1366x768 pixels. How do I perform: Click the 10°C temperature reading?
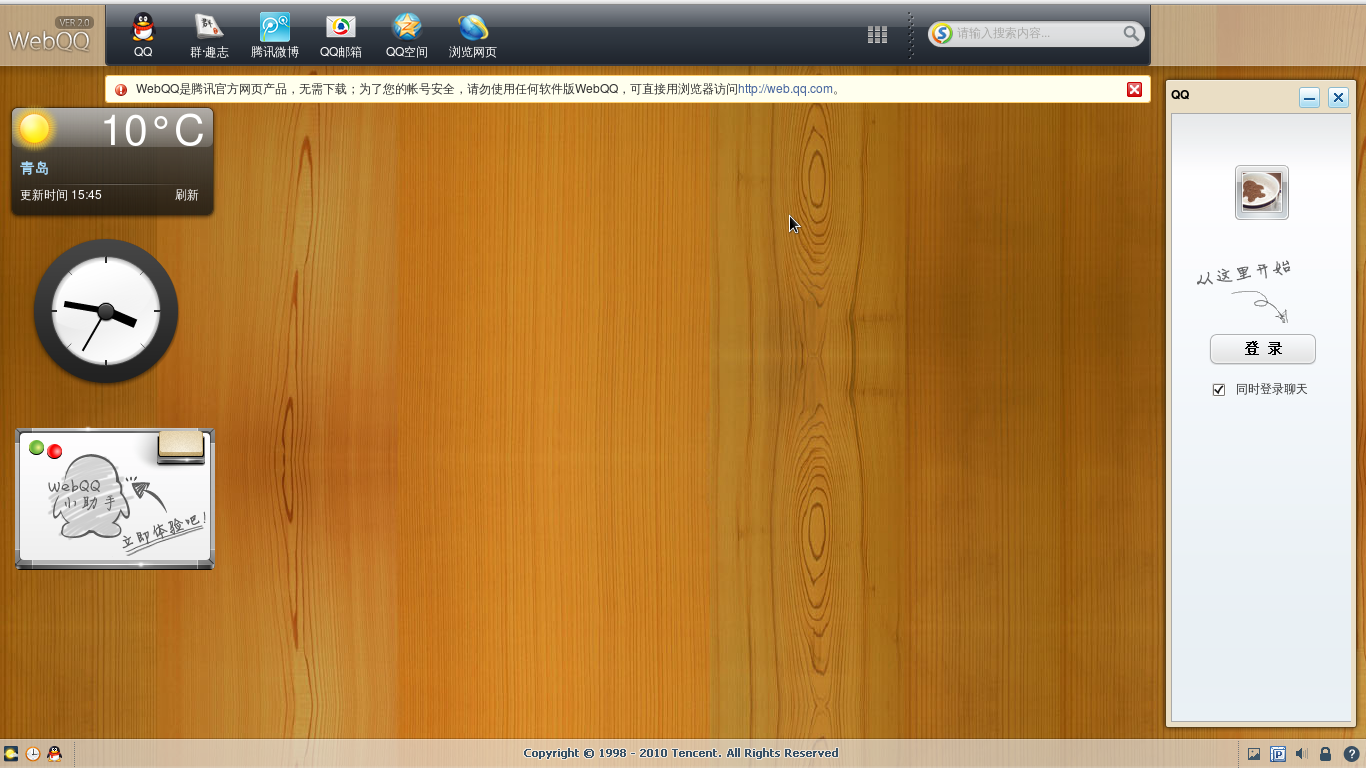(152, 130)
